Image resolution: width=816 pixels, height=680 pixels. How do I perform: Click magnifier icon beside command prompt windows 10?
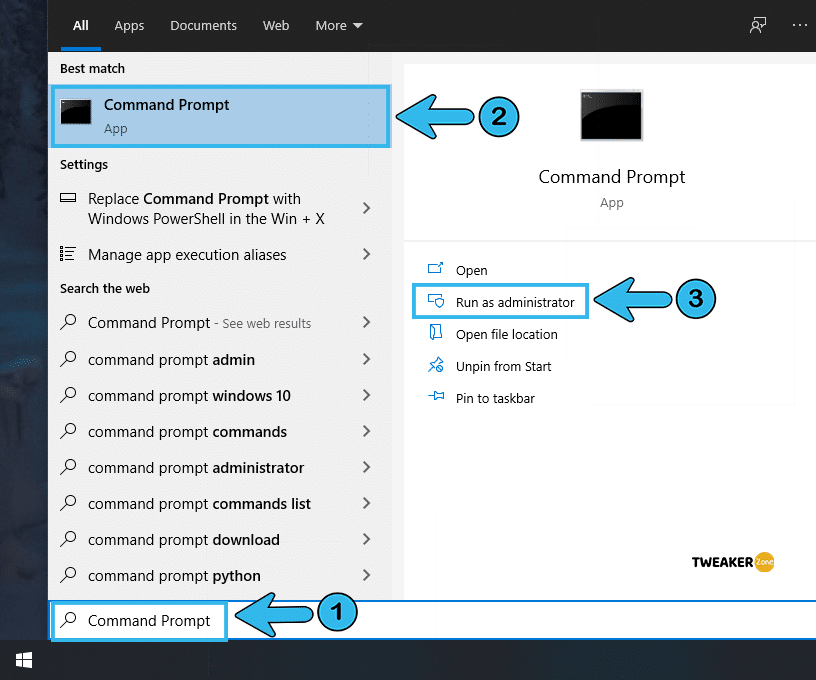coord(68,395)
